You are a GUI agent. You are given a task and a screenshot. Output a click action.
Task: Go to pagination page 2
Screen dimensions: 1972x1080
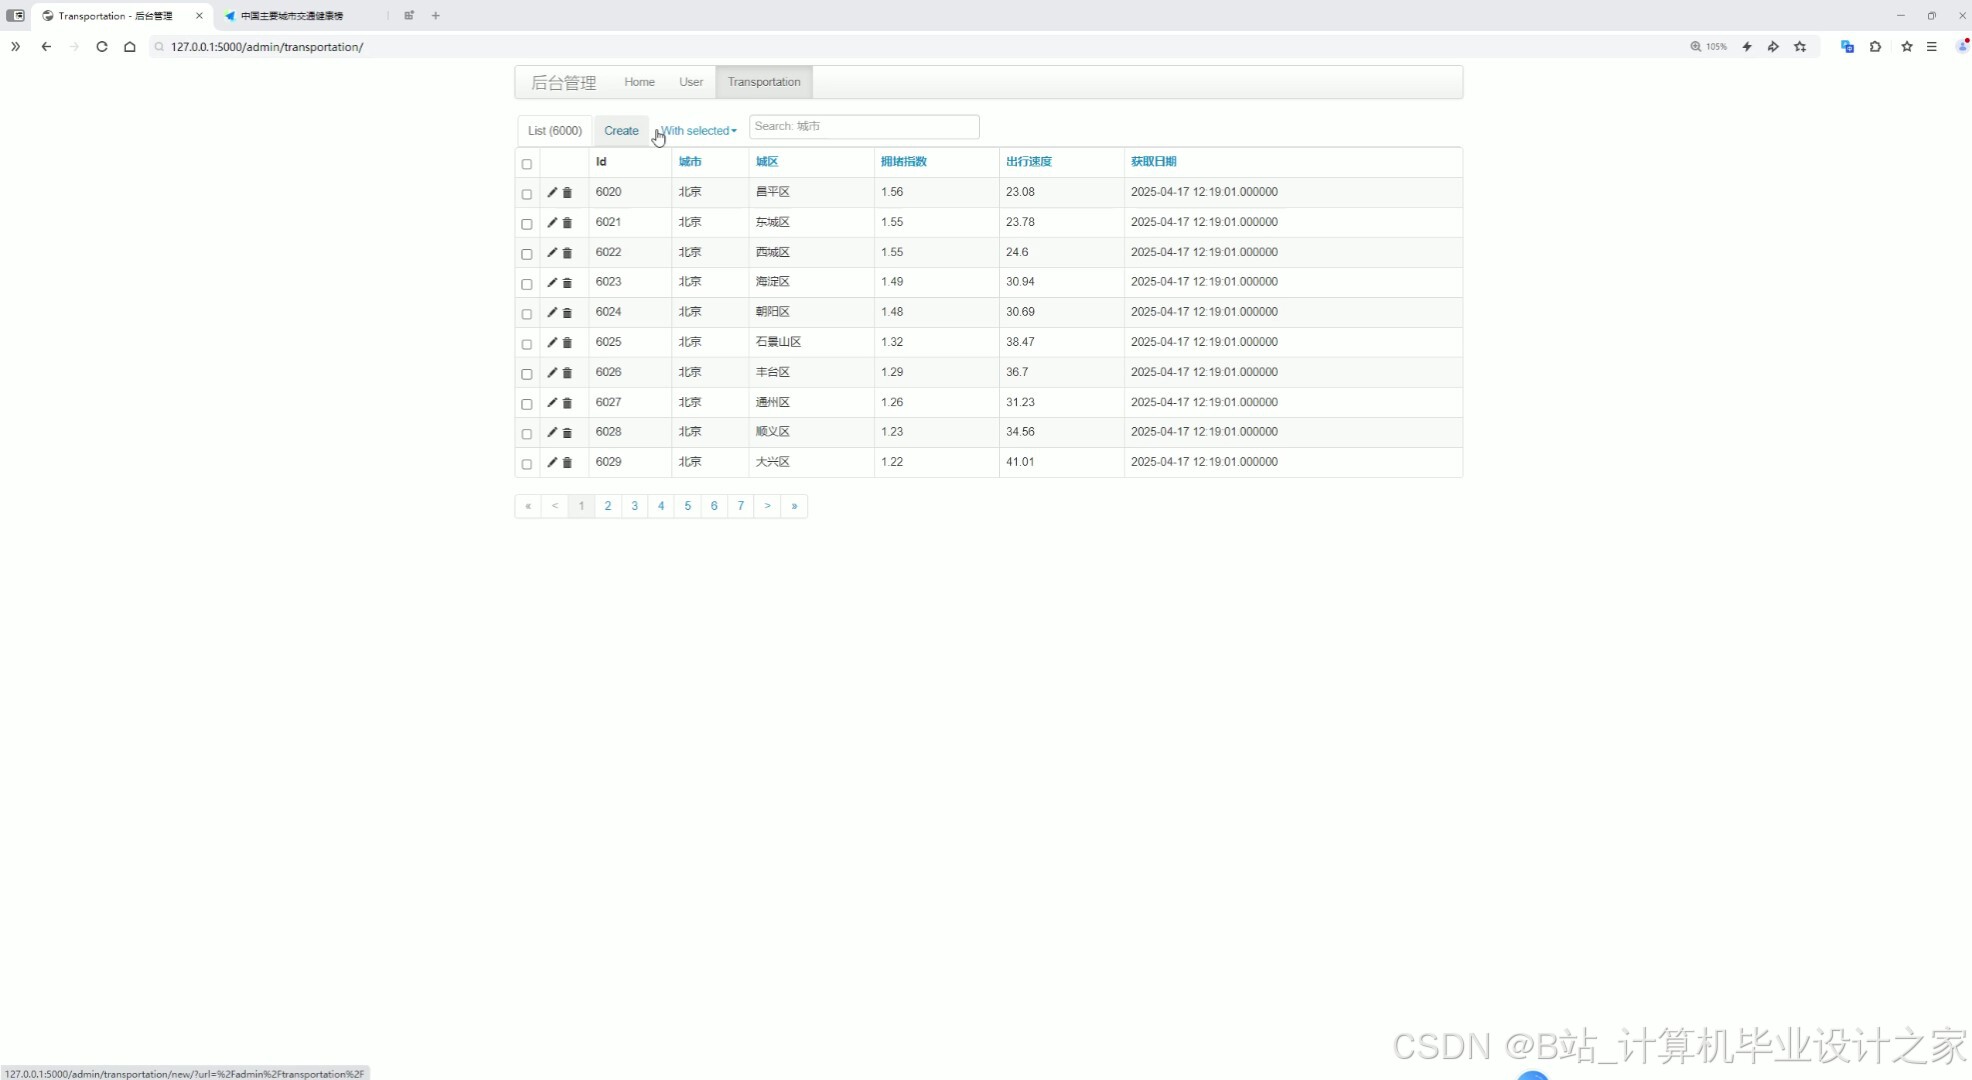pyautogui.click(x=608, y=506)
